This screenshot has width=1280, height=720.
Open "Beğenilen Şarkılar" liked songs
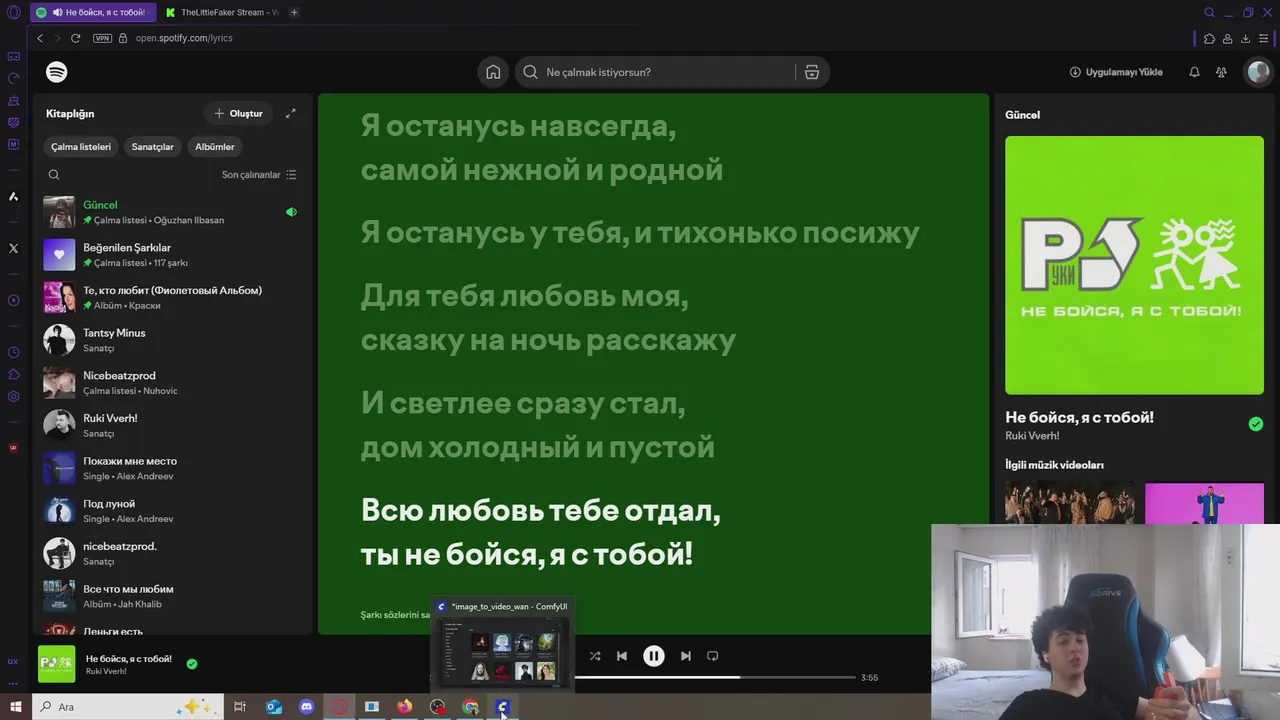pyautogui.click(x=171, y=255)
